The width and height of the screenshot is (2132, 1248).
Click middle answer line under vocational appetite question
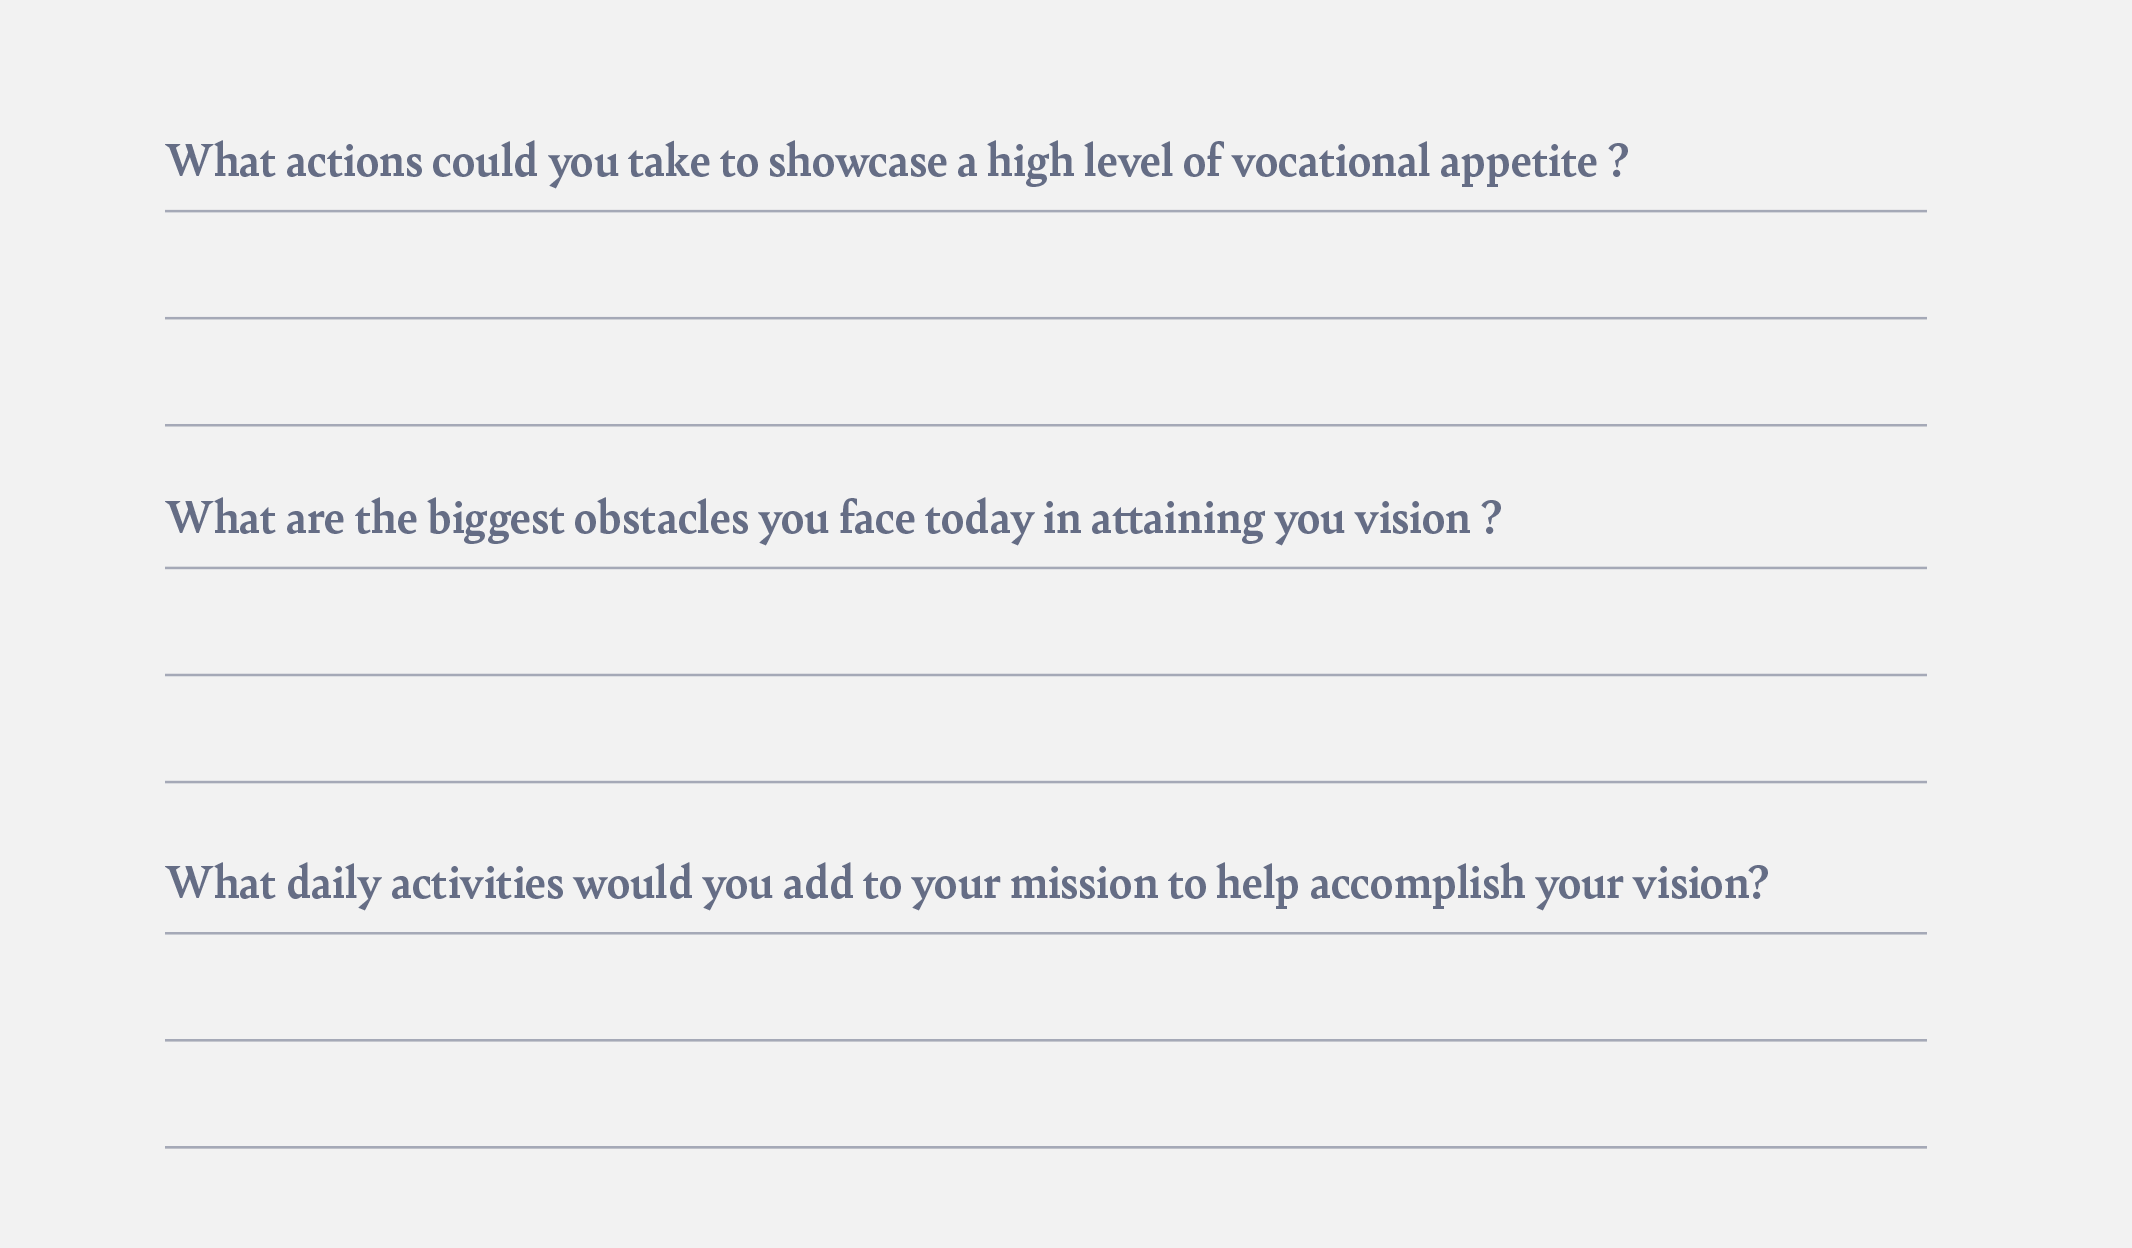pyautogui.click(x=1046, y=318)
